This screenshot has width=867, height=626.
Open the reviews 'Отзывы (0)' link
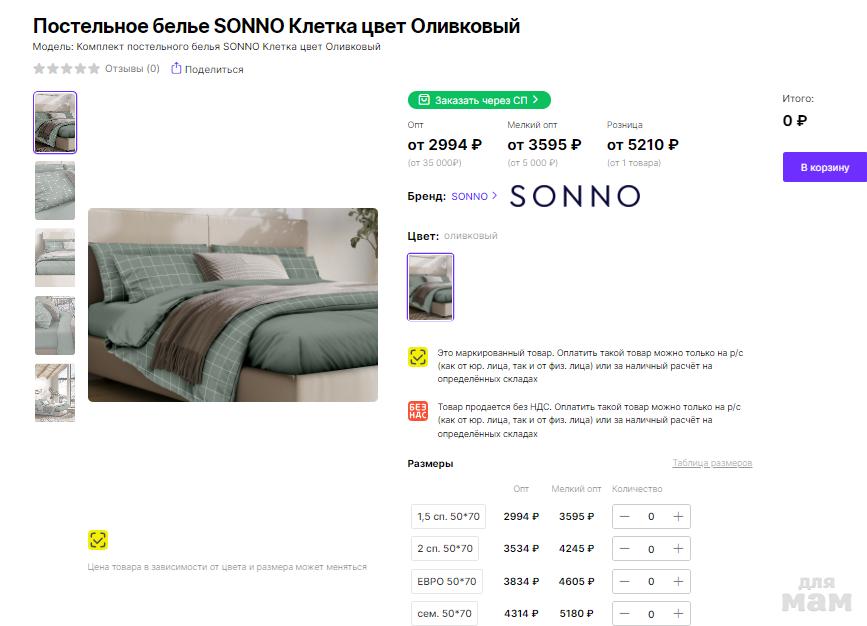pos(132,69)
